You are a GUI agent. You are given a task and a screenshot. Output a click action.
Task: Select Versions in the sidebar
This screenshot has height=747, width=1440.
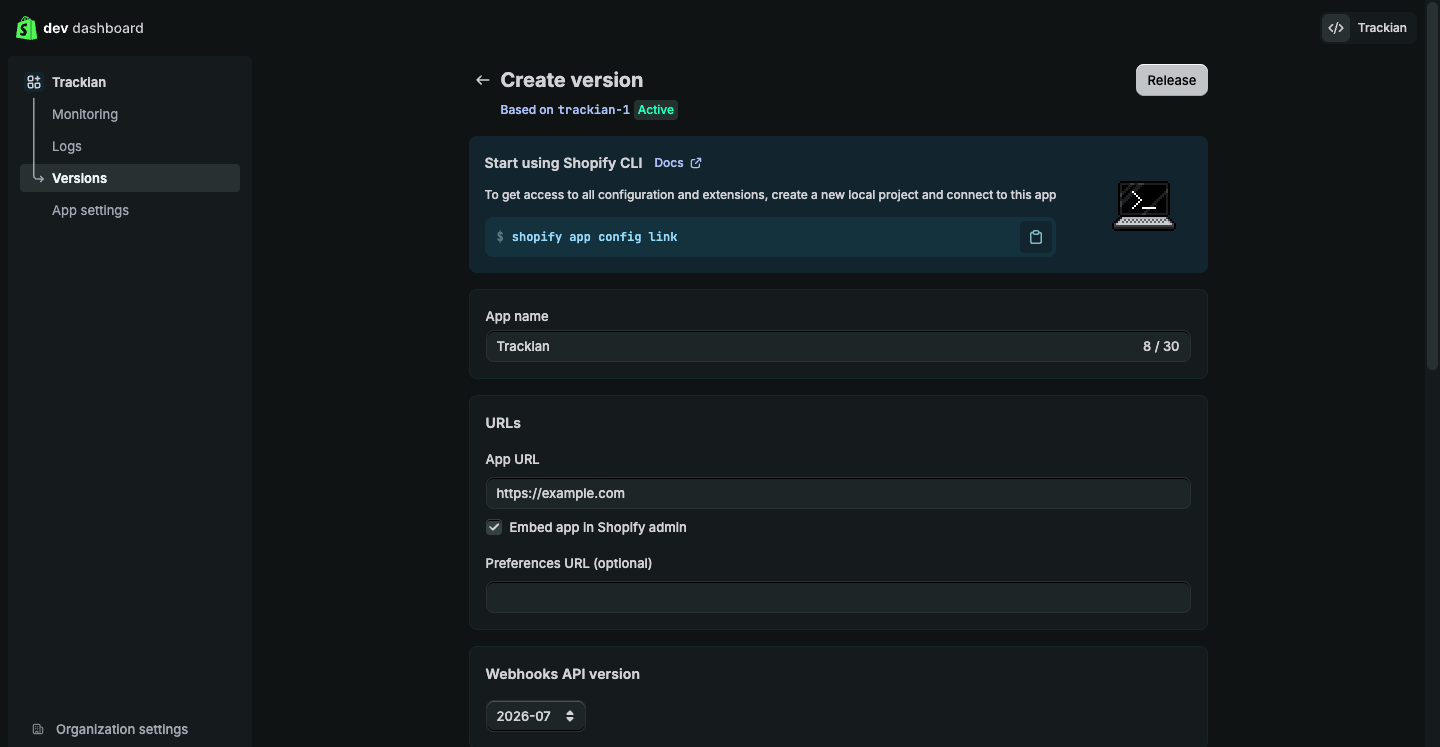click(x=130, y=178)
